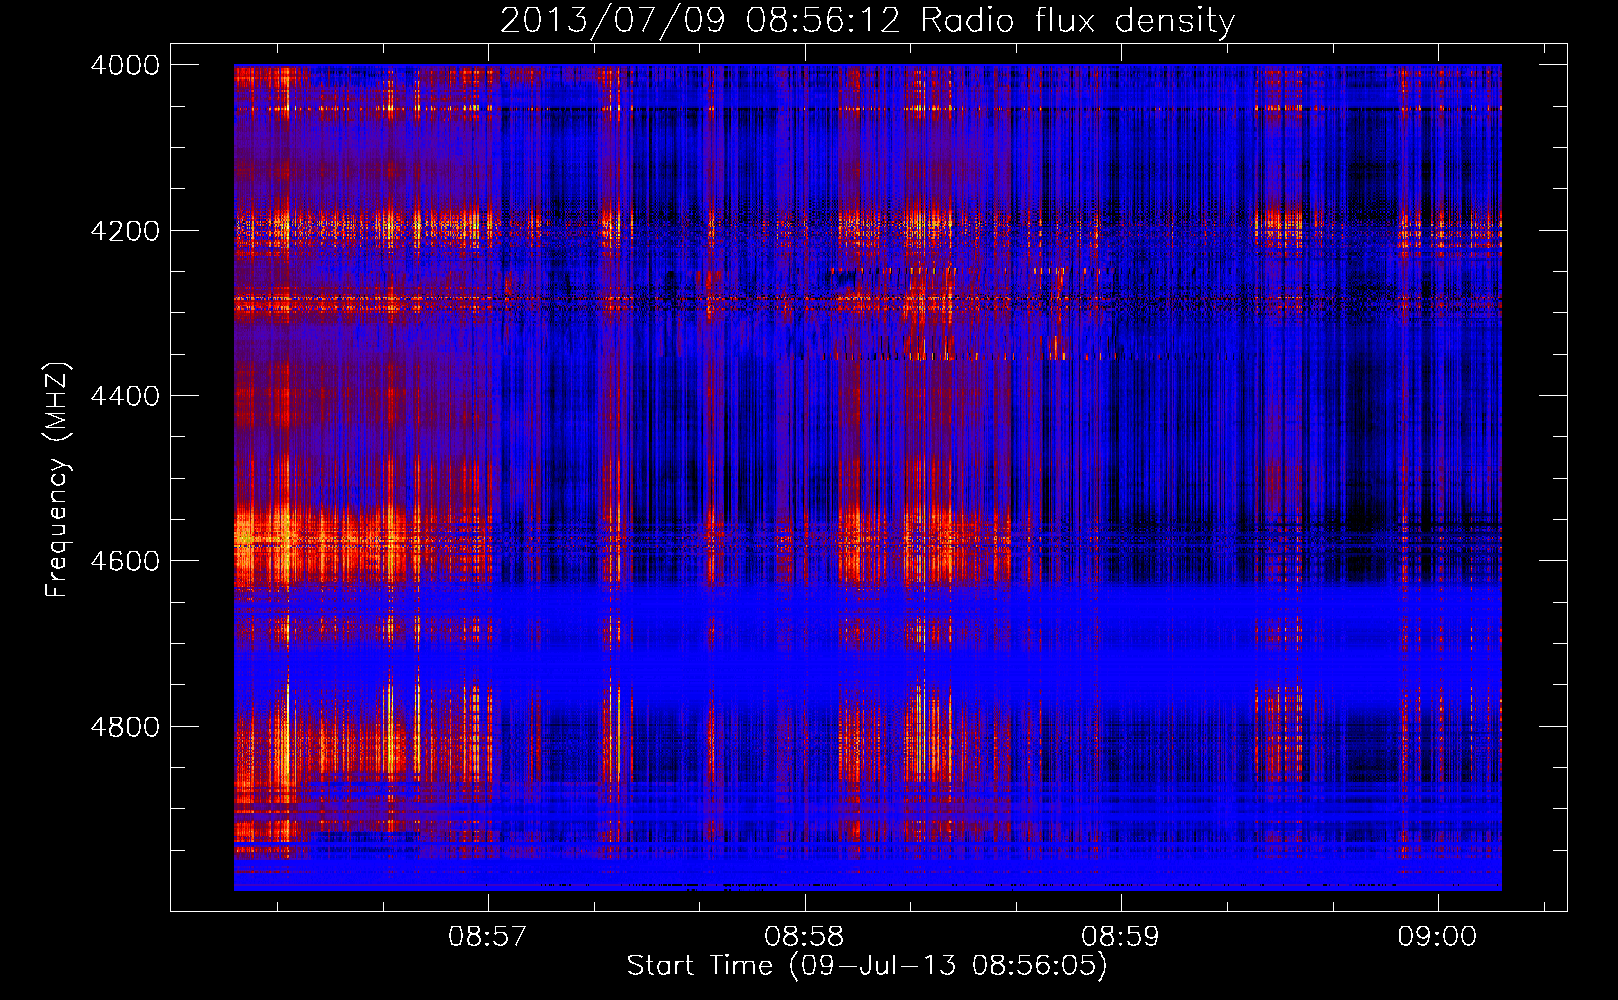Click the 08:57 time tick label
The width and height of the screenshot is (1618, 1000).
[488, 936]
